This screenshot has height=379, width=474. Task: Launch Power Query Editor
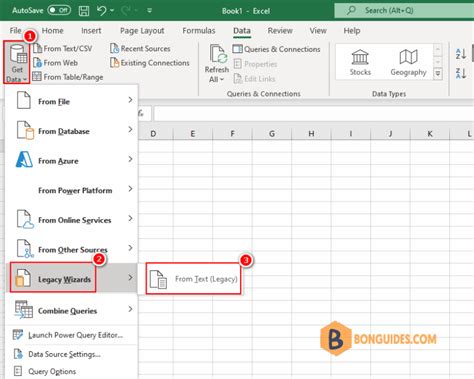click(72, 335)
